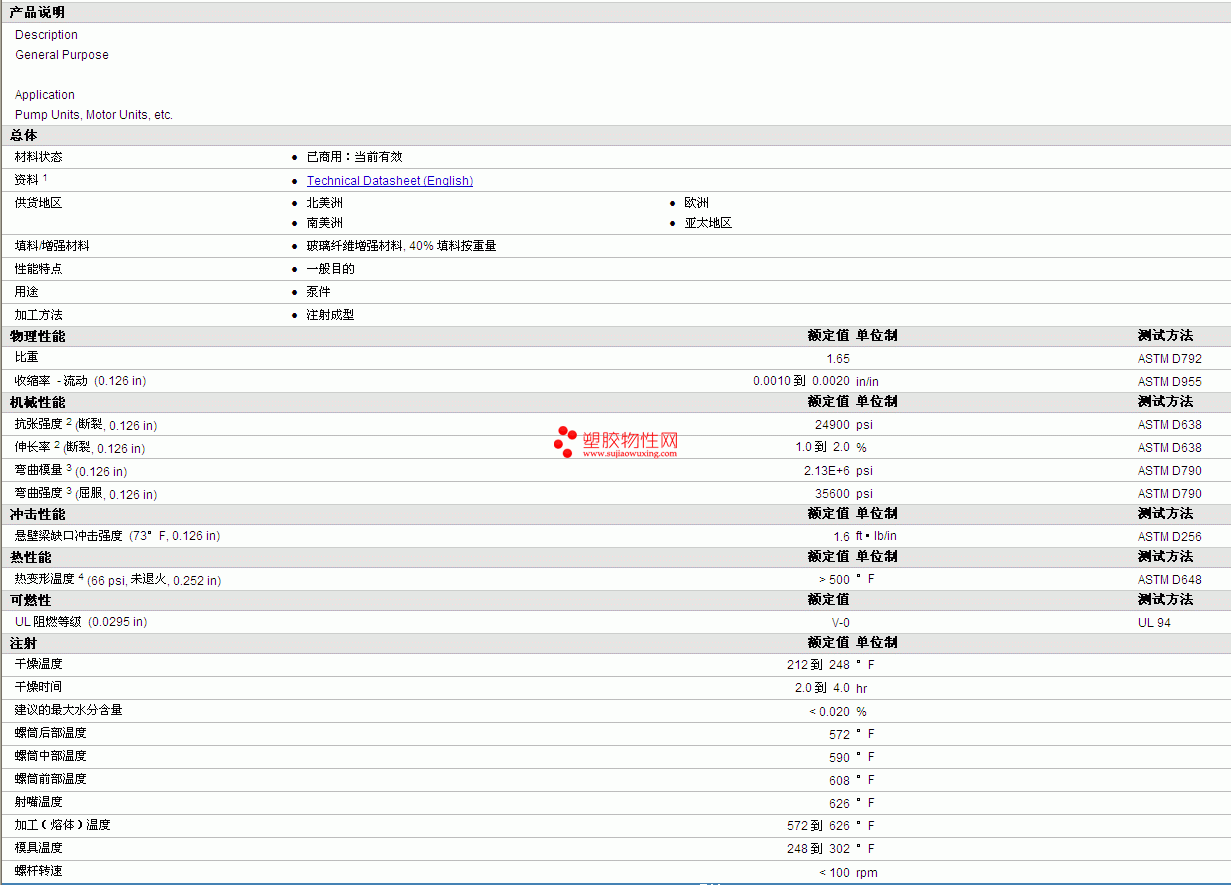Click the 螺筒后部温度 row label
This screenshot has width=1231, height=885.
point(50,733)
